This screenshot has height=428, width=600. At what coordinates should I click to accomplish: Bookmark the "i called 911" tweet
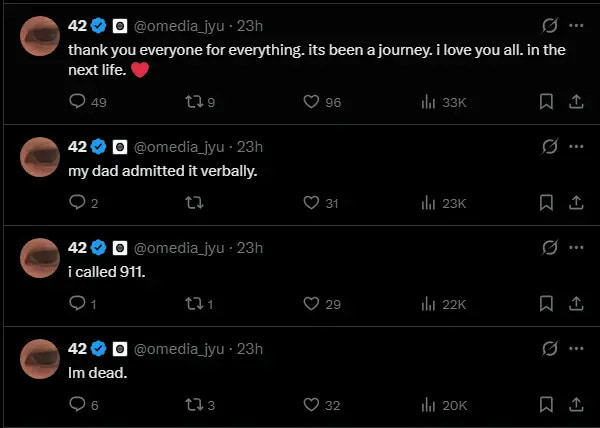click(546, 303)
